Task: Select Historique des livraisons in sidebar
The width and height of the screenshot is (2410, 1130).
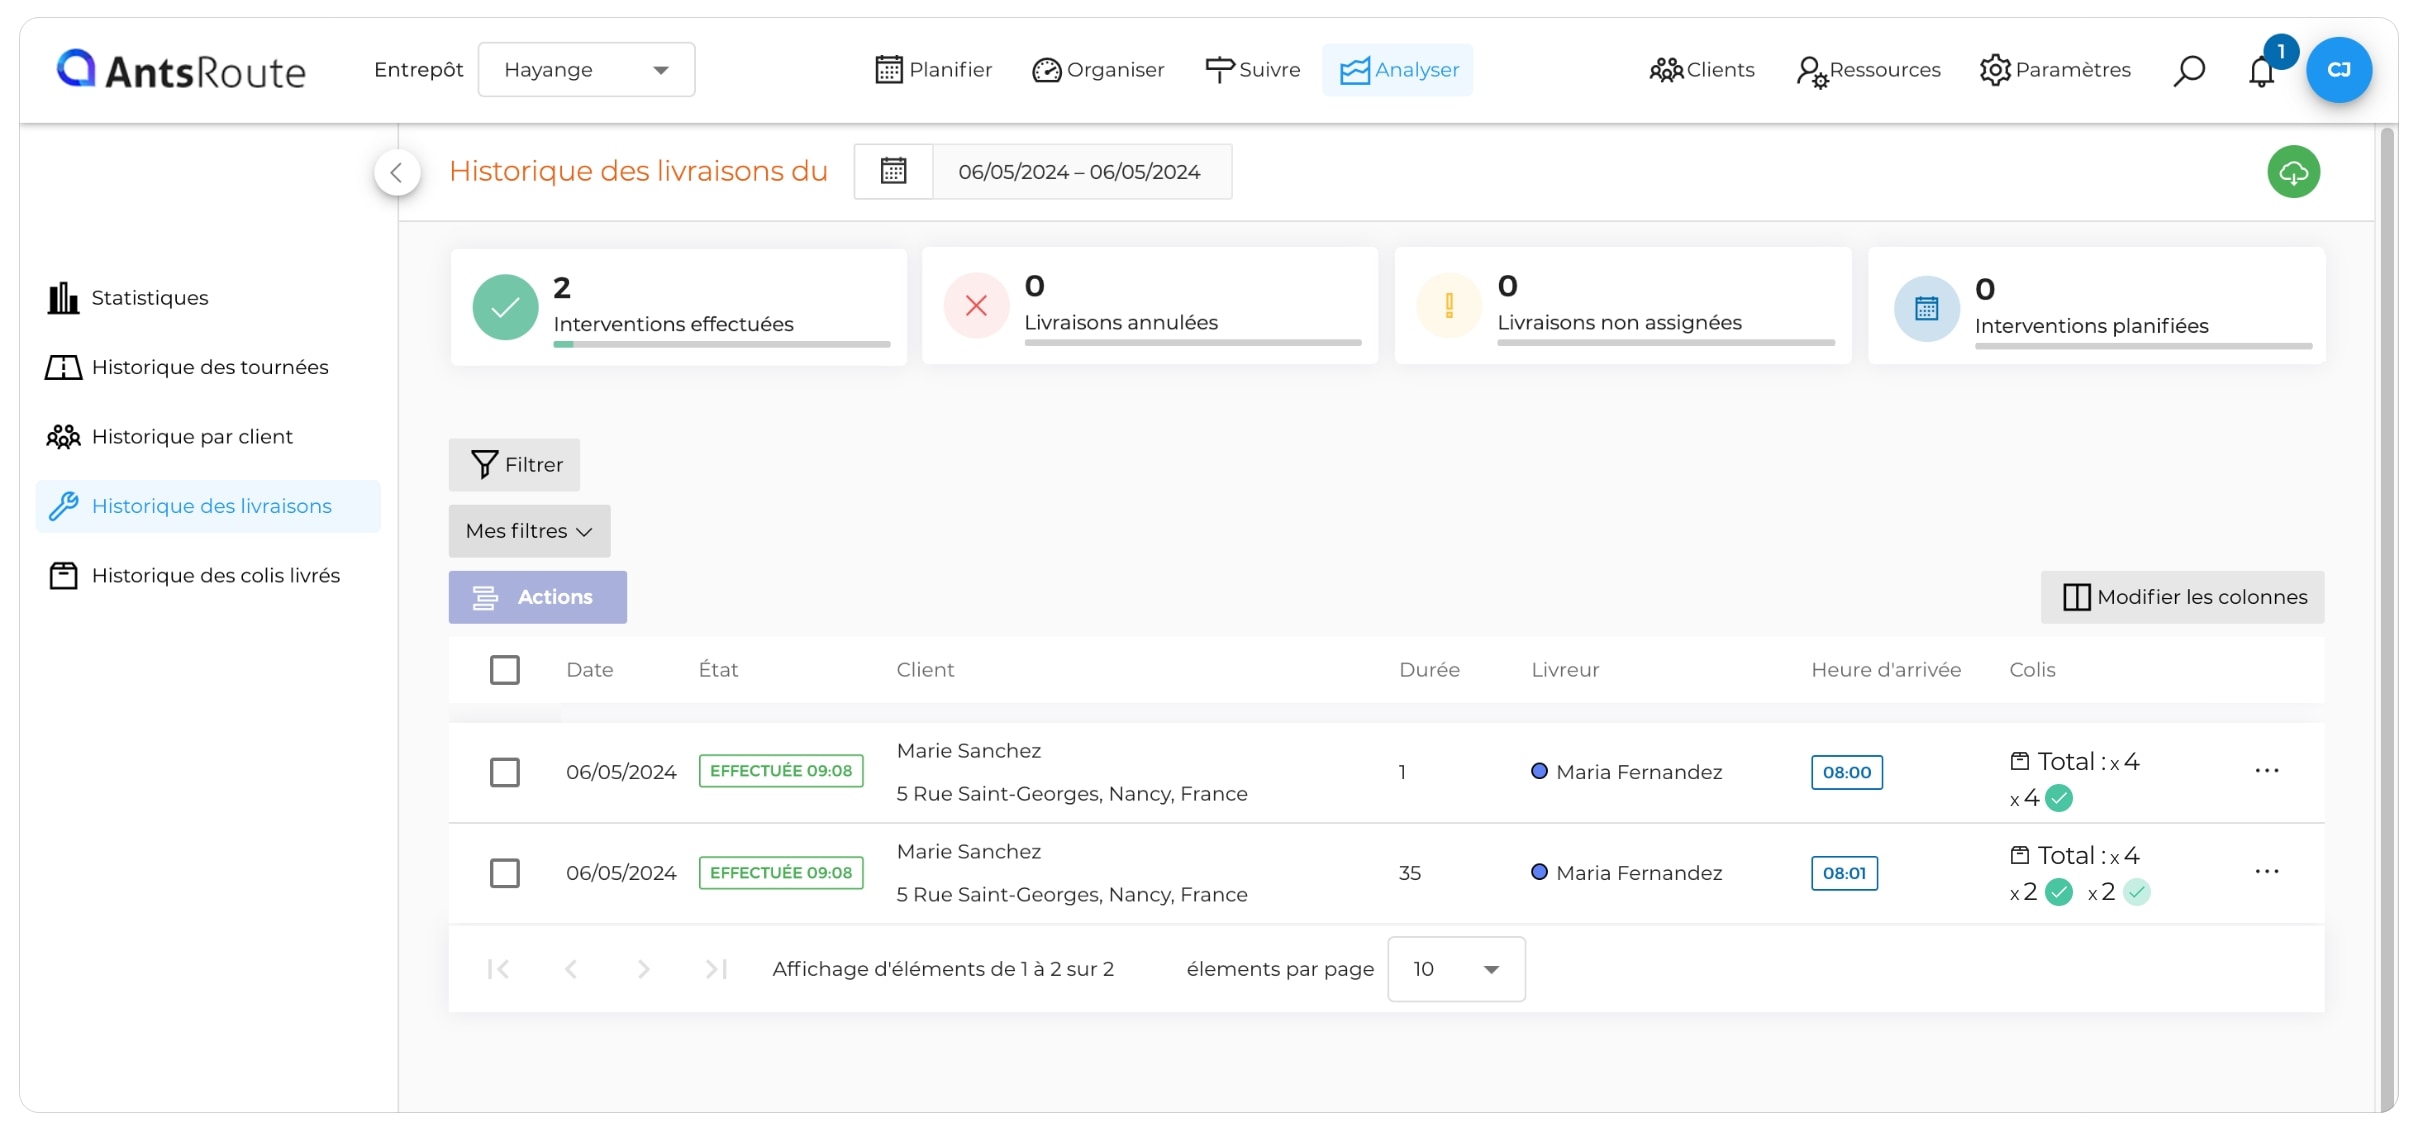Action: (x=208, y=506)
